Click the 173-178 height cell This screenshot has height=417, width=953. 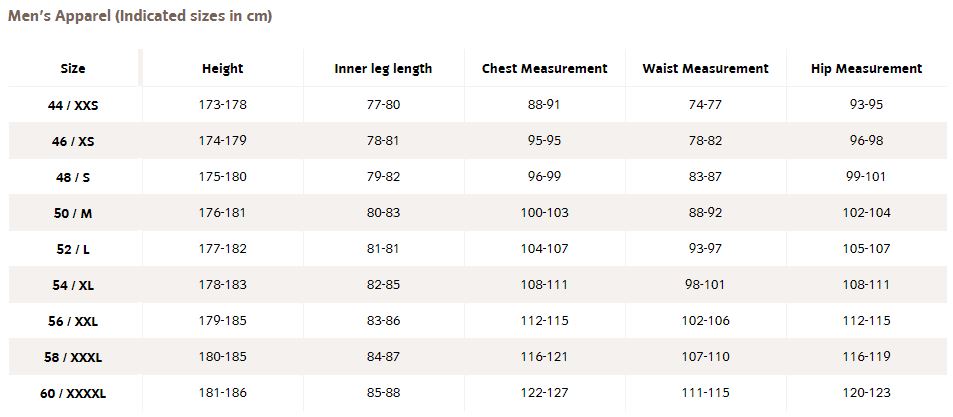click(222, 105)
